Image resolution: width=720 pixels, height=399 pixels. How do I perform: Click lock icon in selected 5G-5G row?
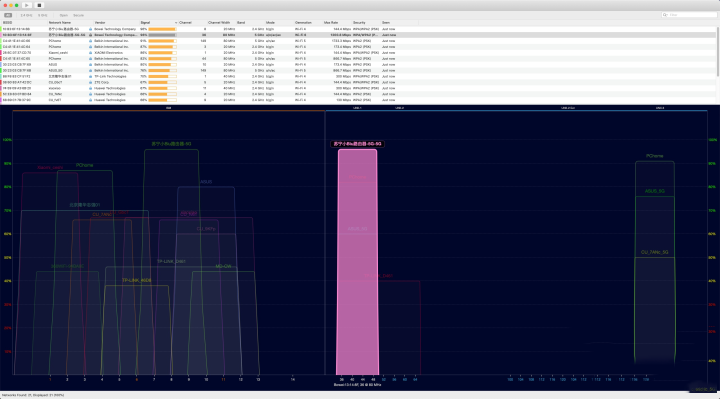coord(90,35)
